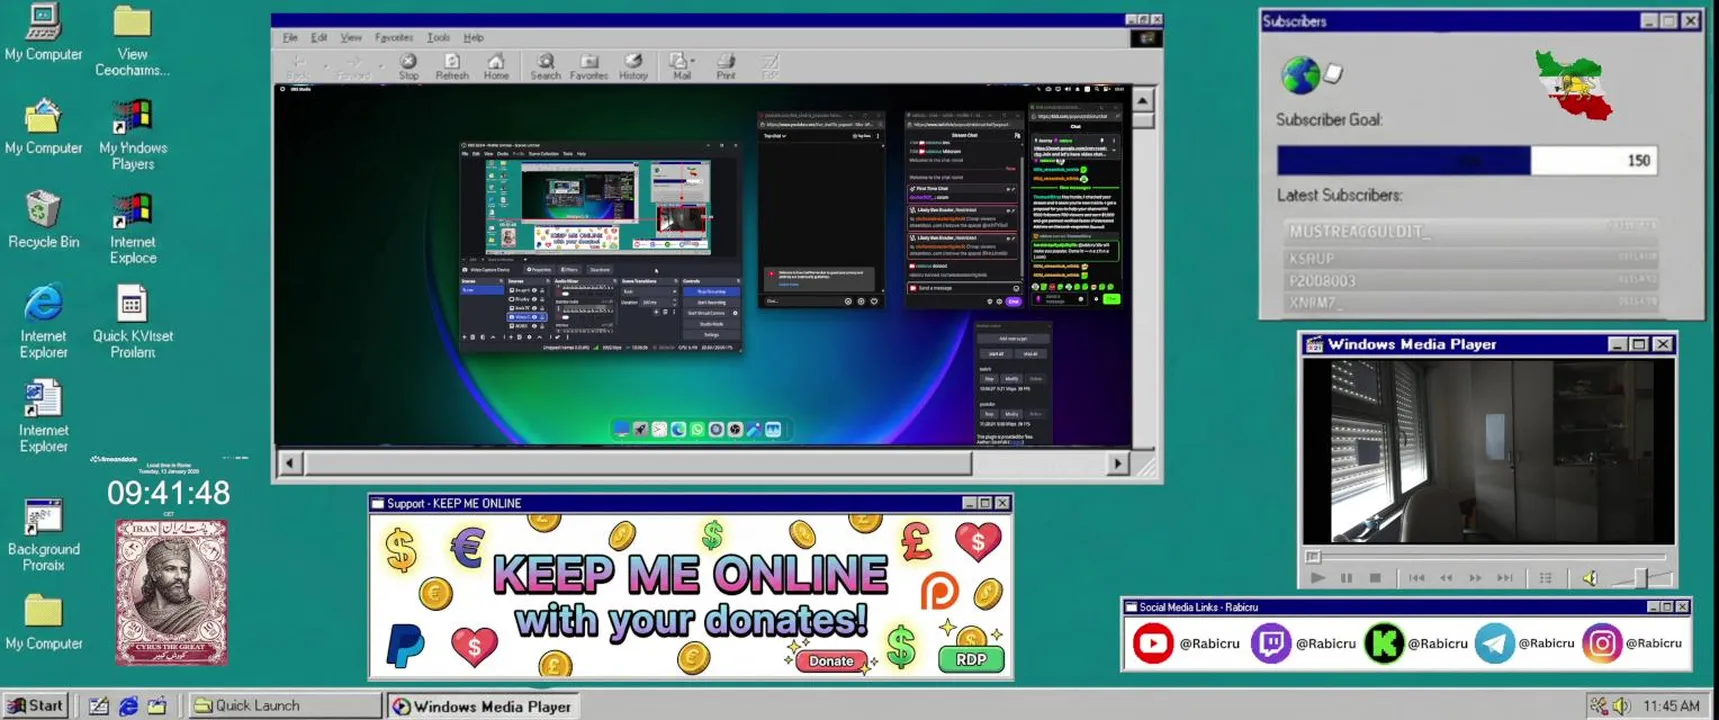The height and width of the screenshot is (720, 1719).
Task: Open Search from the browser toolbar
Action: (545, 66)
